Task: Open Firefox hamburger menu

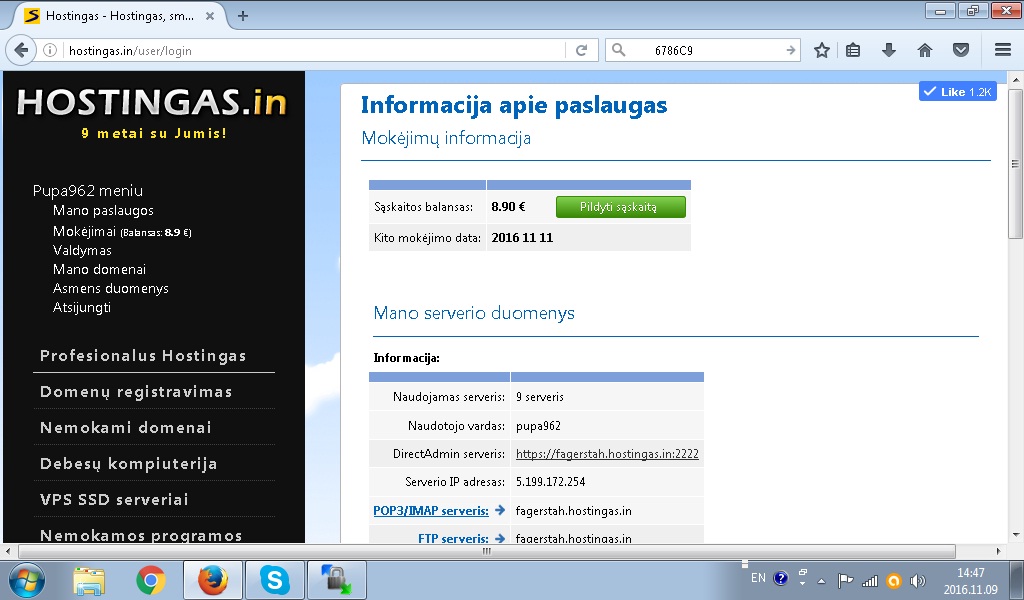Action: pos(1003,50)
